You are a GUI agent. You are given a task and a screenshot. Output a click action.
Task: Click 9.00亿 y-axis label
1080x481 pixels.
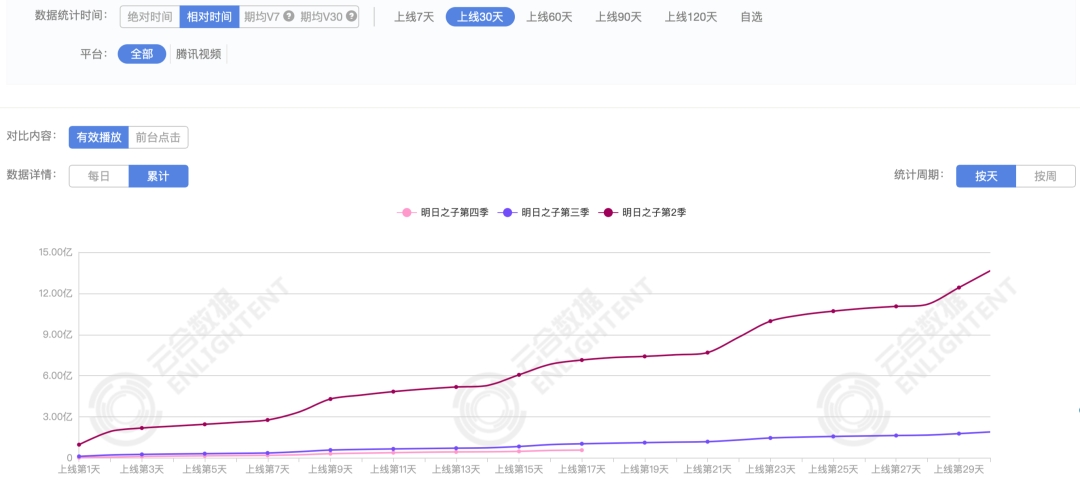pos(58,335)
